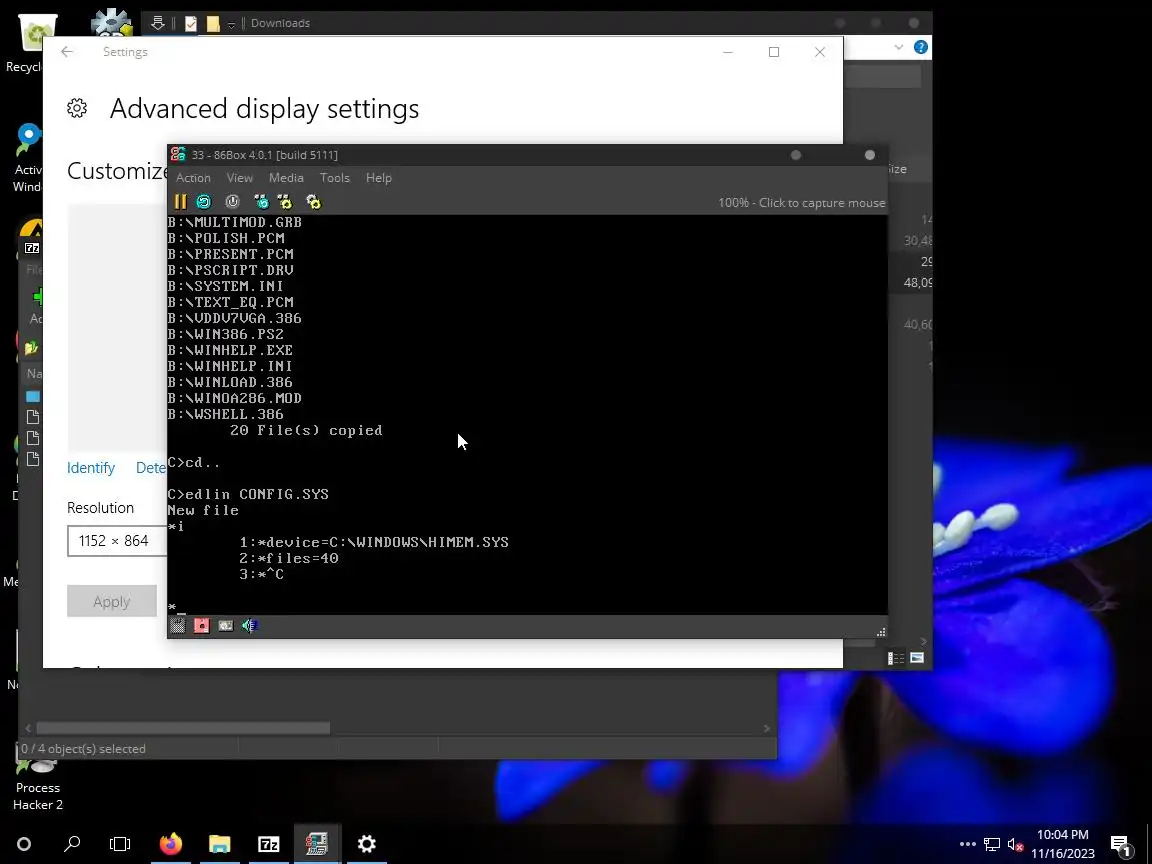
Task: Switch Explorer to large icons view
Action: pos(917,658)
